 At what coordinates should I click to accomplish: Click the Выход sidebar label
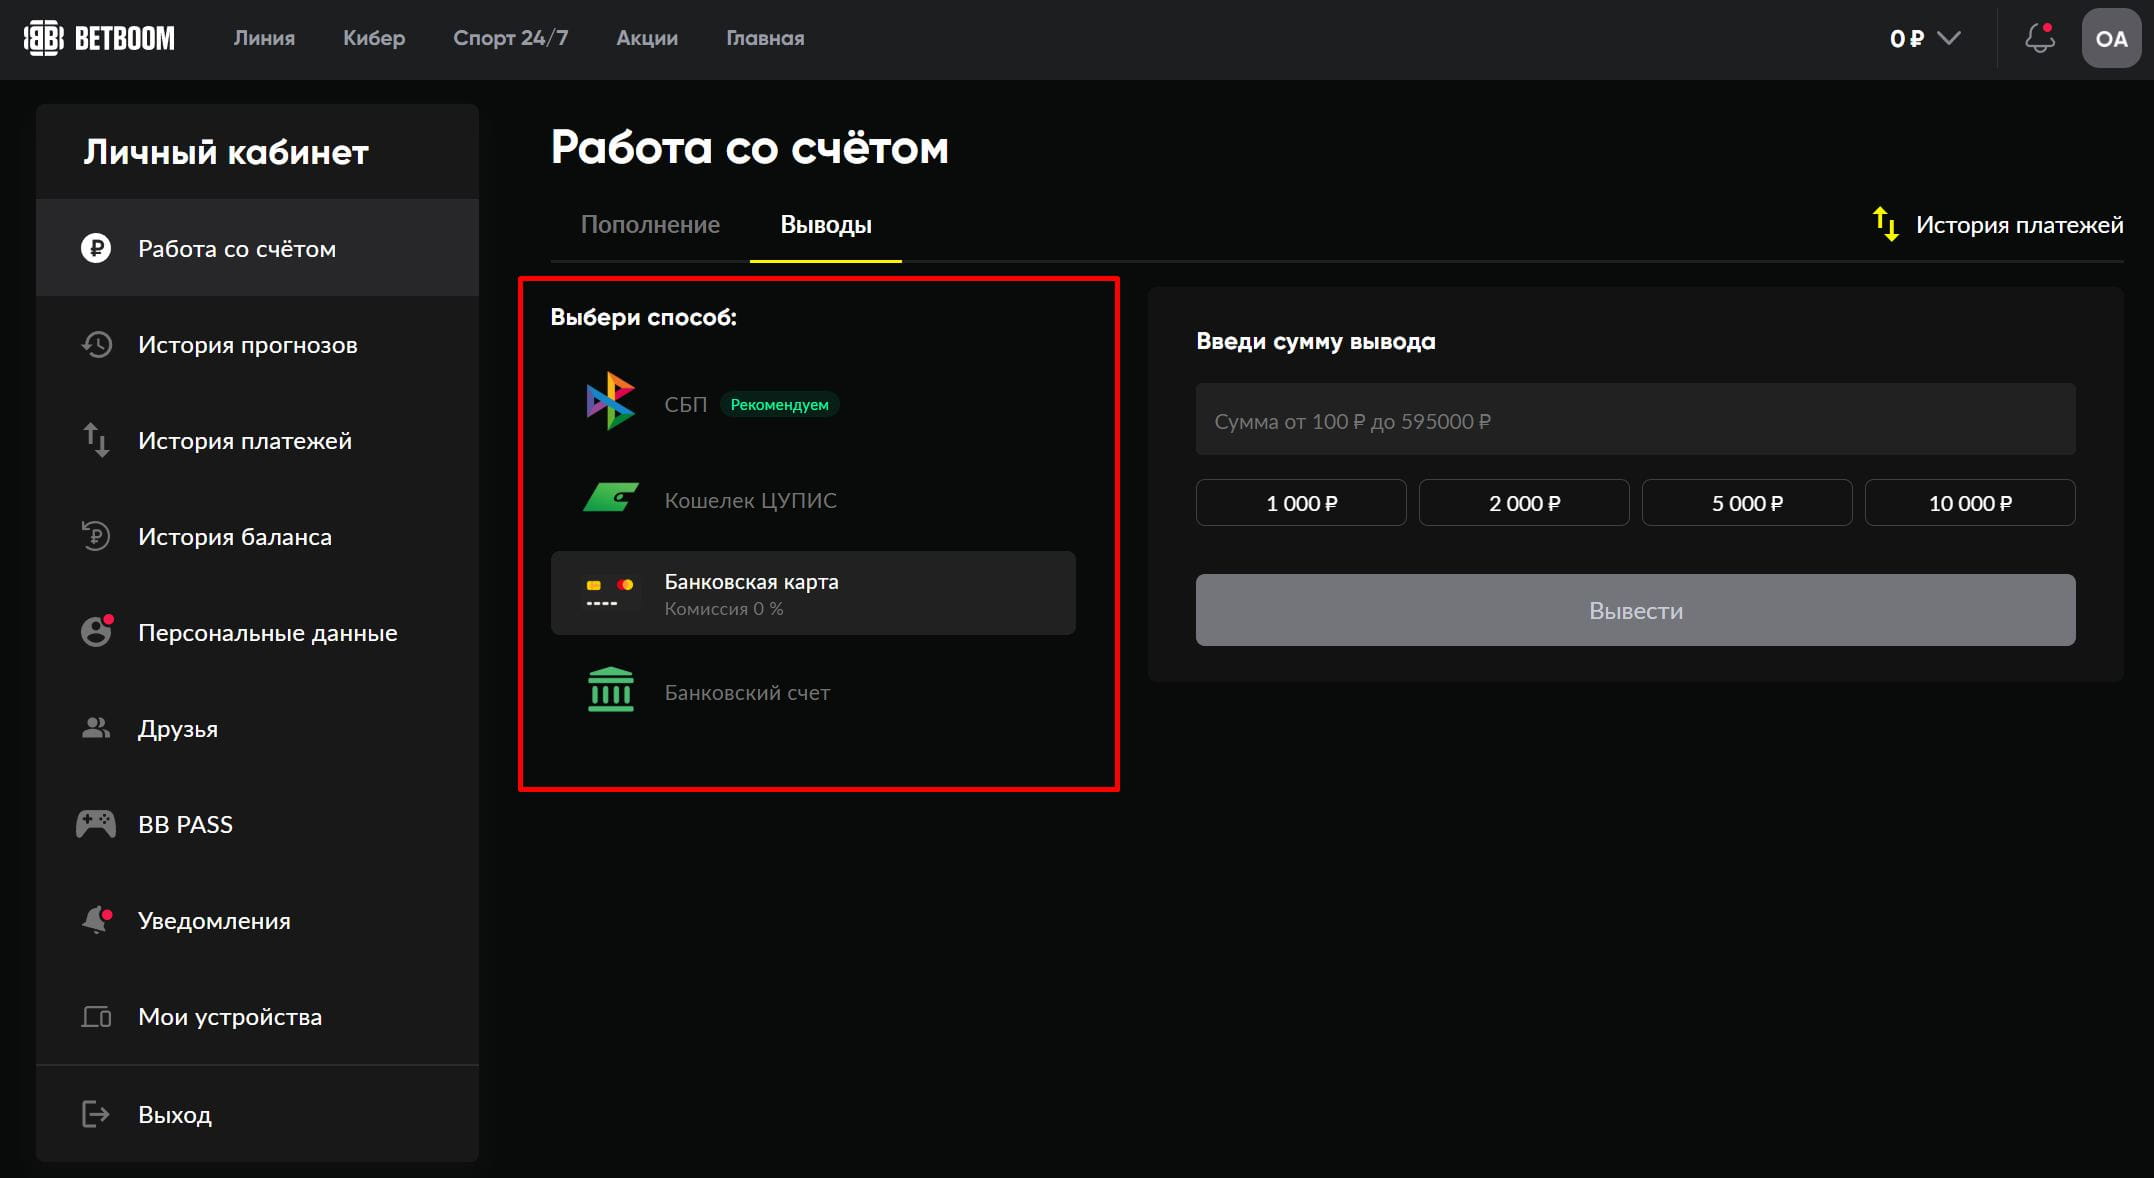175,1114
